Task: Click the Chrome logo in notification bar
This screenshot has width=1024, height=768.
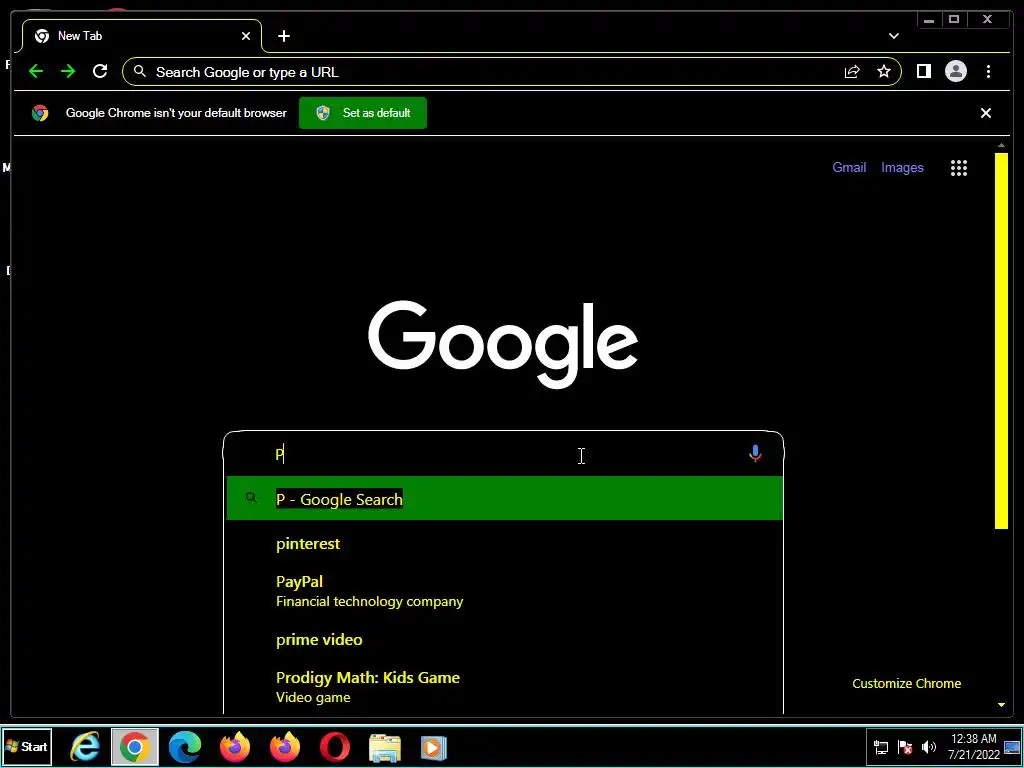Action: pos(40,113)
